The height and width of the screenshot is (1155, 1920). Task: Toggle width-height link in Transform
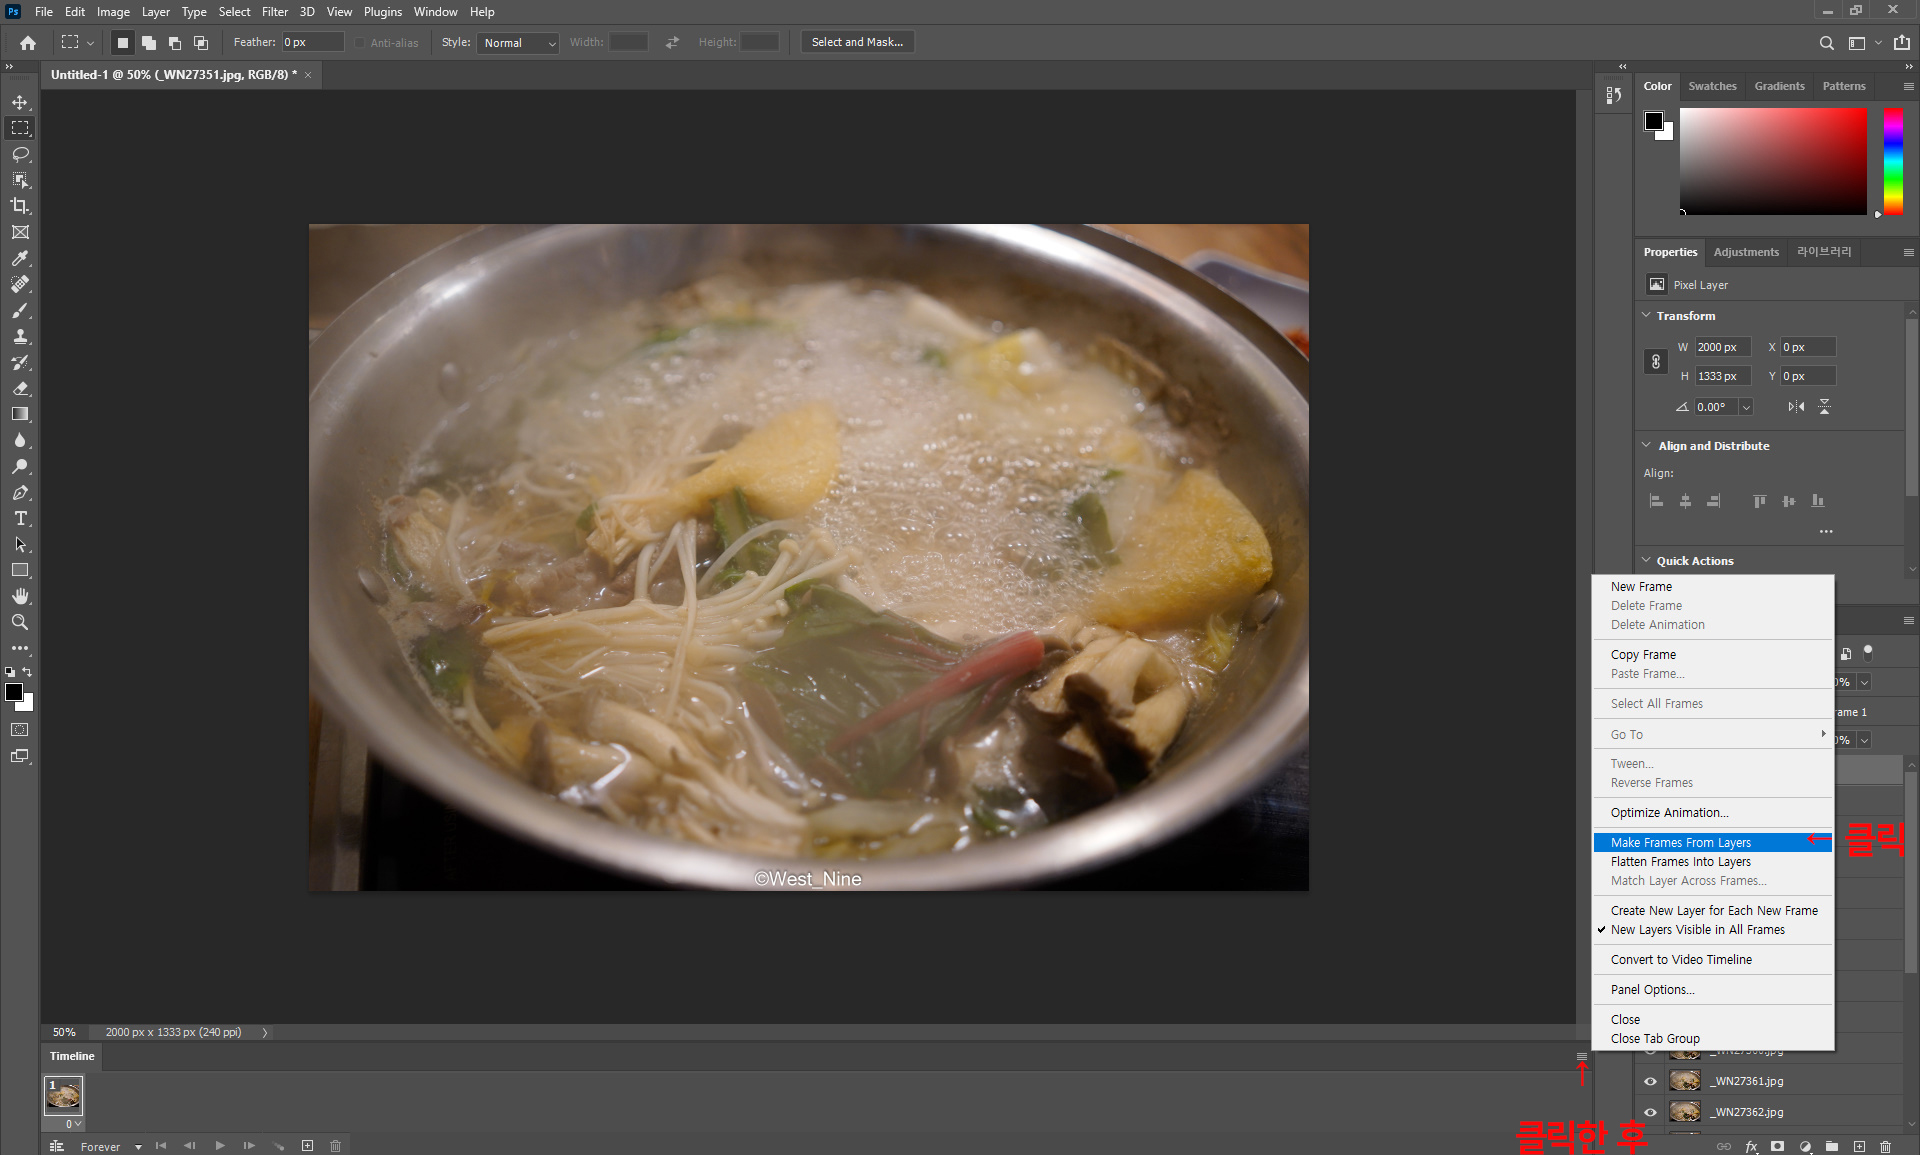1656,361
